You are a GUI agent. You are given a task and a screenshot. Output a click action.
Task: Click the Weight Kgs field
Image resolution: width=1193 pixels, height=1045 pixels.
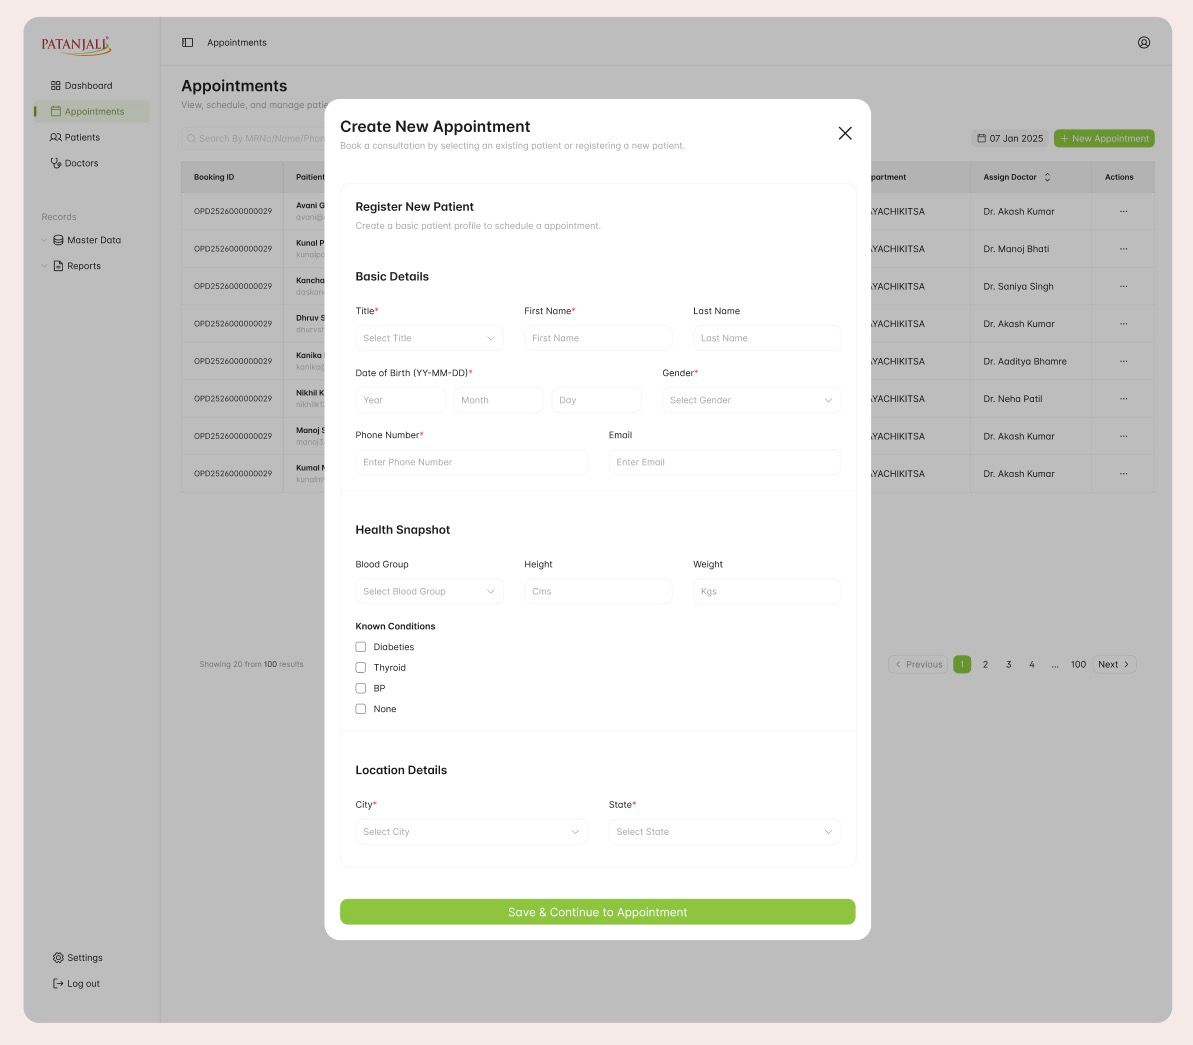tap(767, 591)
